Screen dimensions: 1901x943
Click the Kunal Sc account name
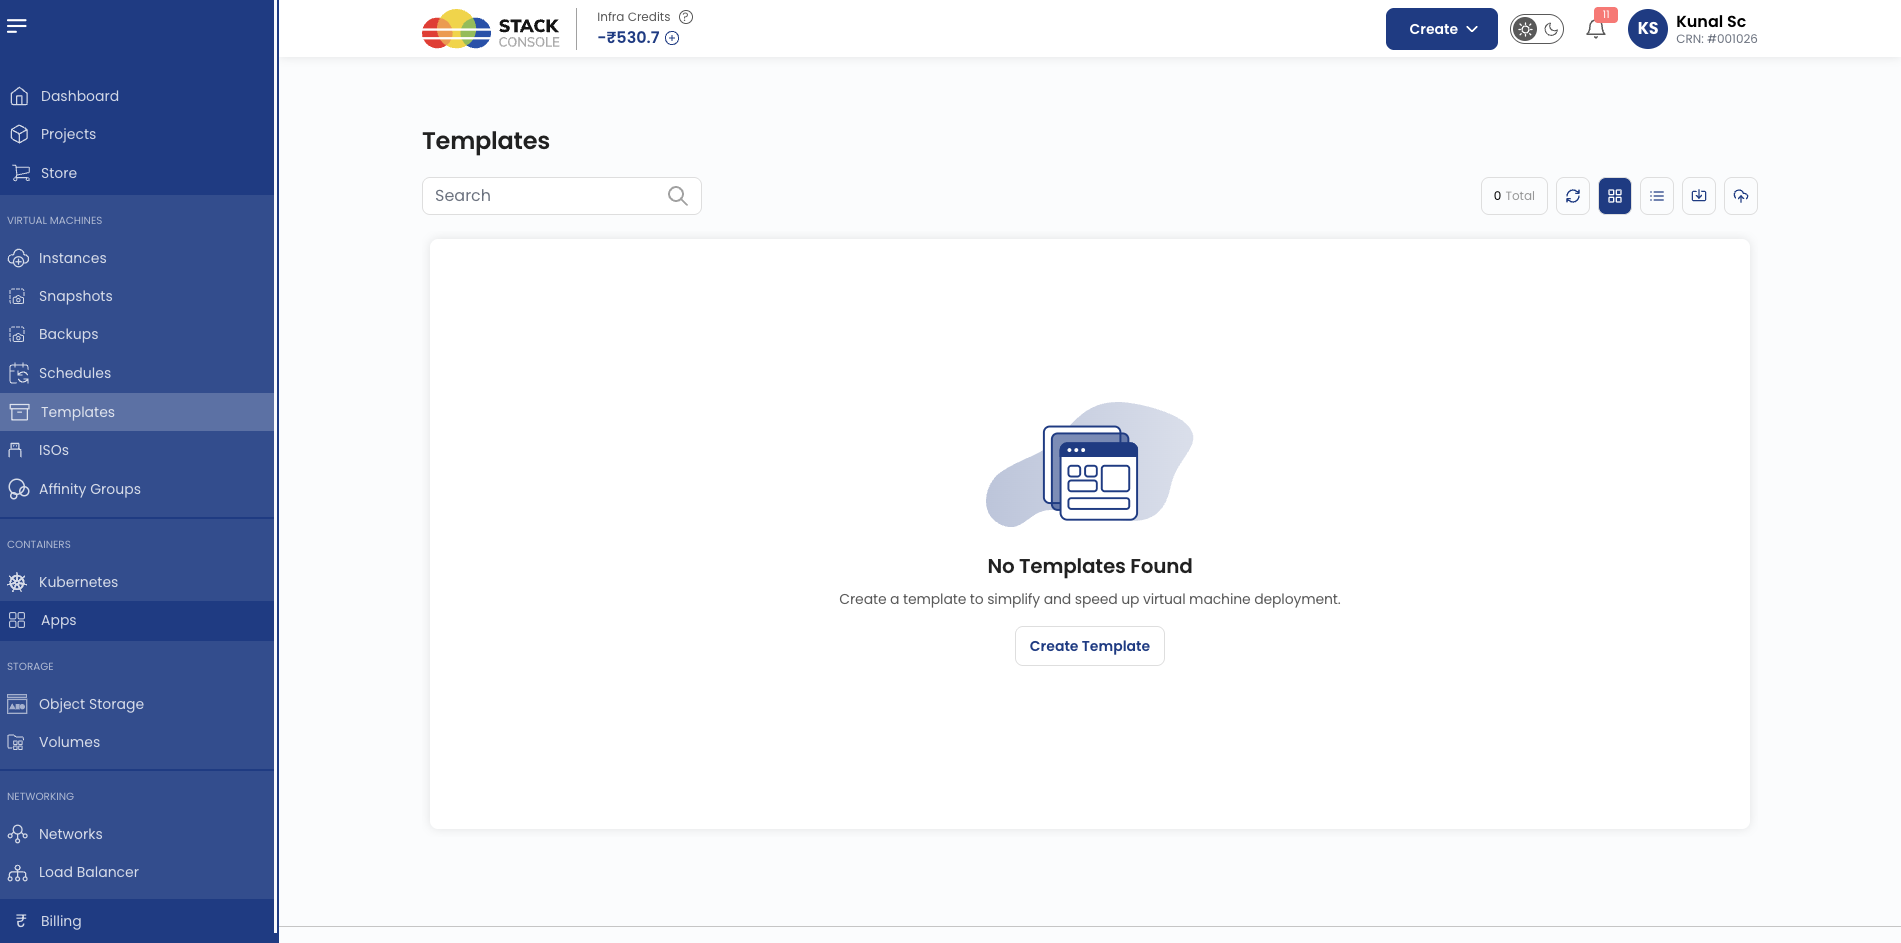tap(1711, 21)
